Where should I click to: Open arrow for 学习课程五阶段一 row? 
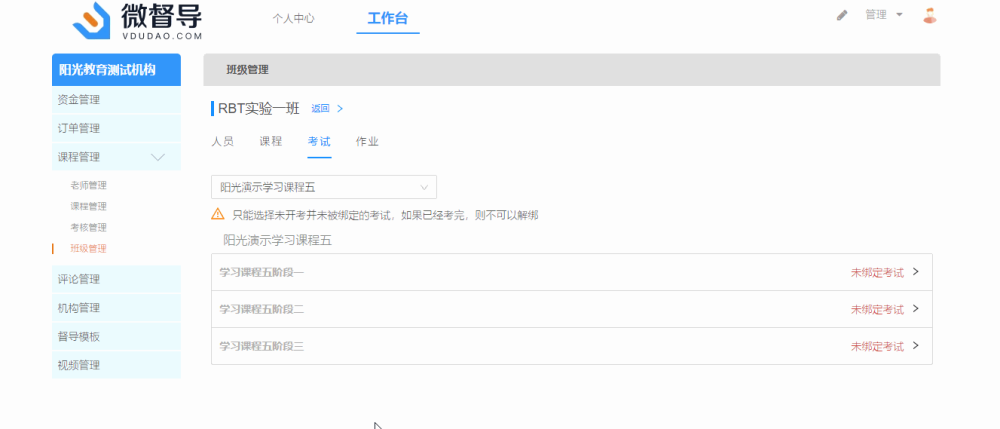(916, 272)
